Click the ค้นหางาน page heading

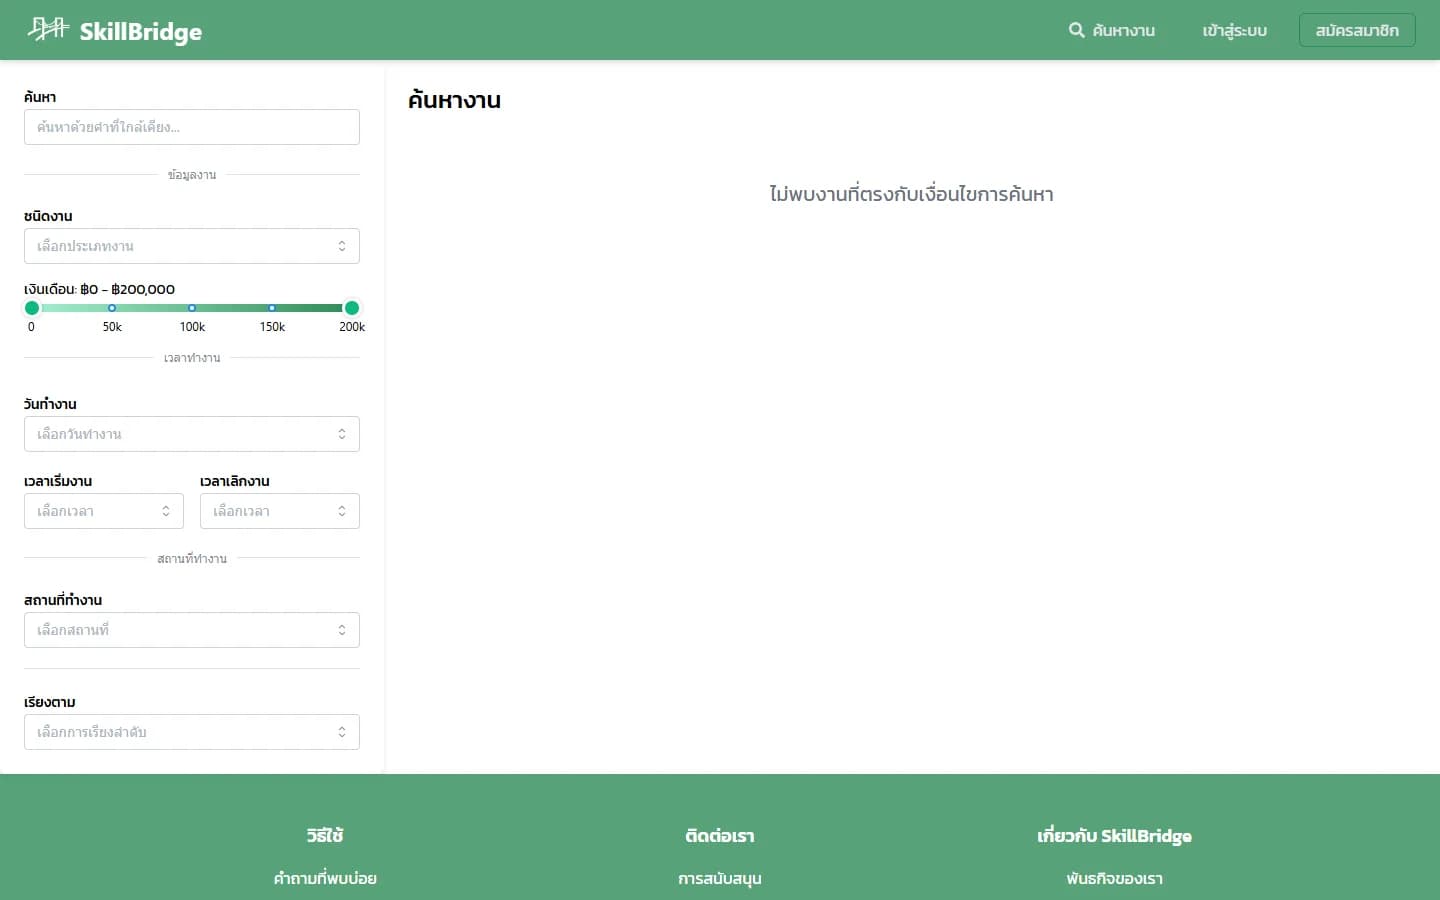click(454, 100)
